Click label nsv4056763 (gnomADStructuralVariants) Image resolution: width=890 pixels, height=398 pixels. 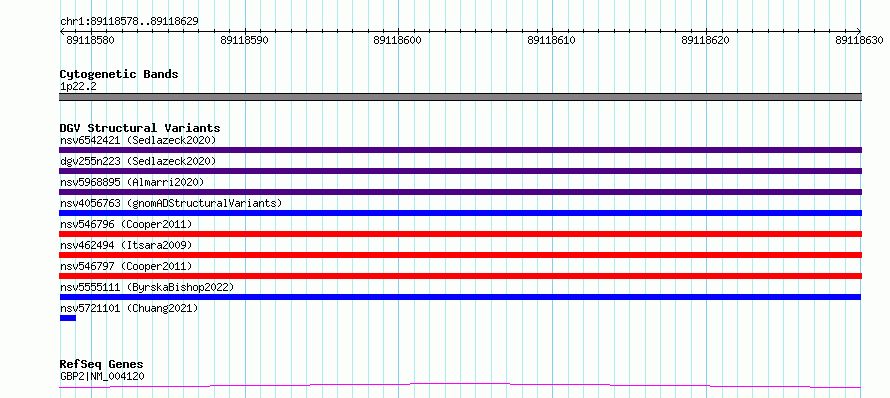tap(171, 203)
